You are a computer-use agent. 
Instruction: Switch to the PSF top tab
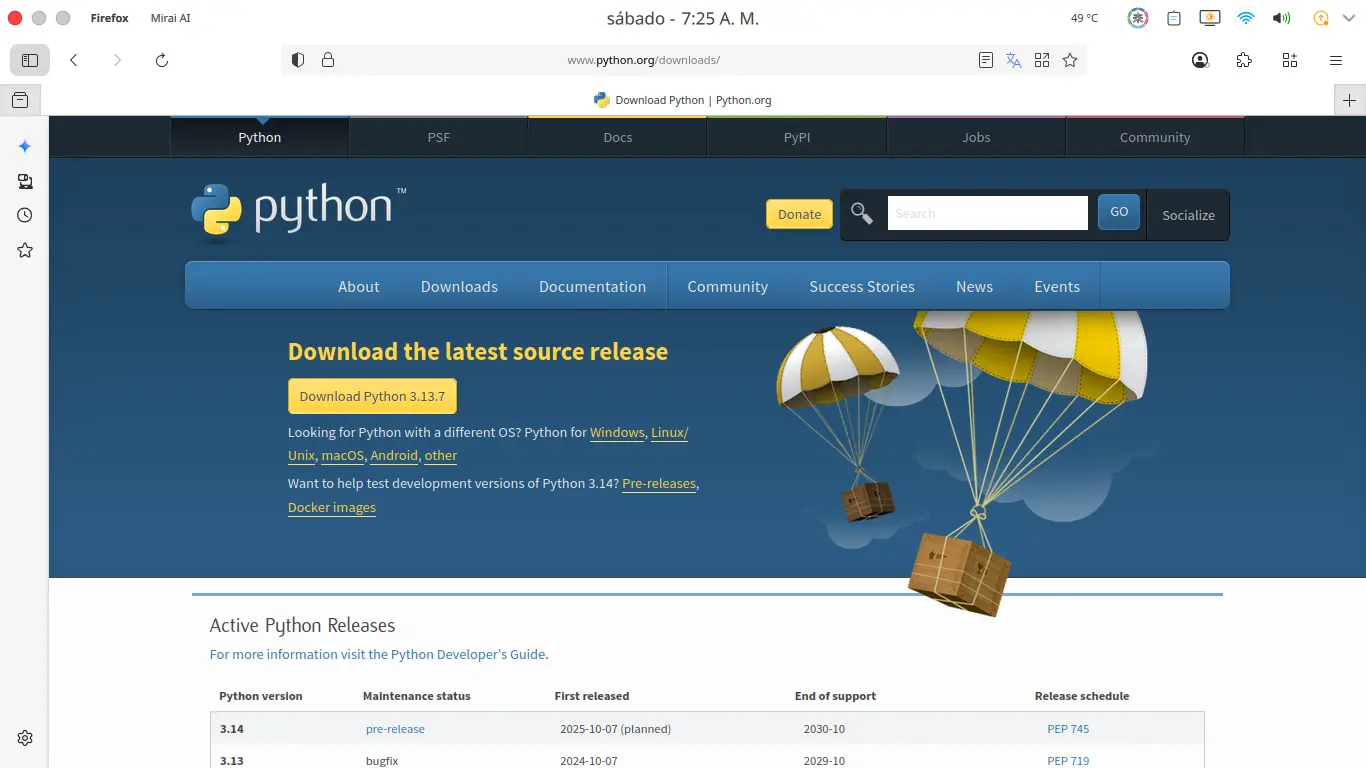click(x=439, y=137)
